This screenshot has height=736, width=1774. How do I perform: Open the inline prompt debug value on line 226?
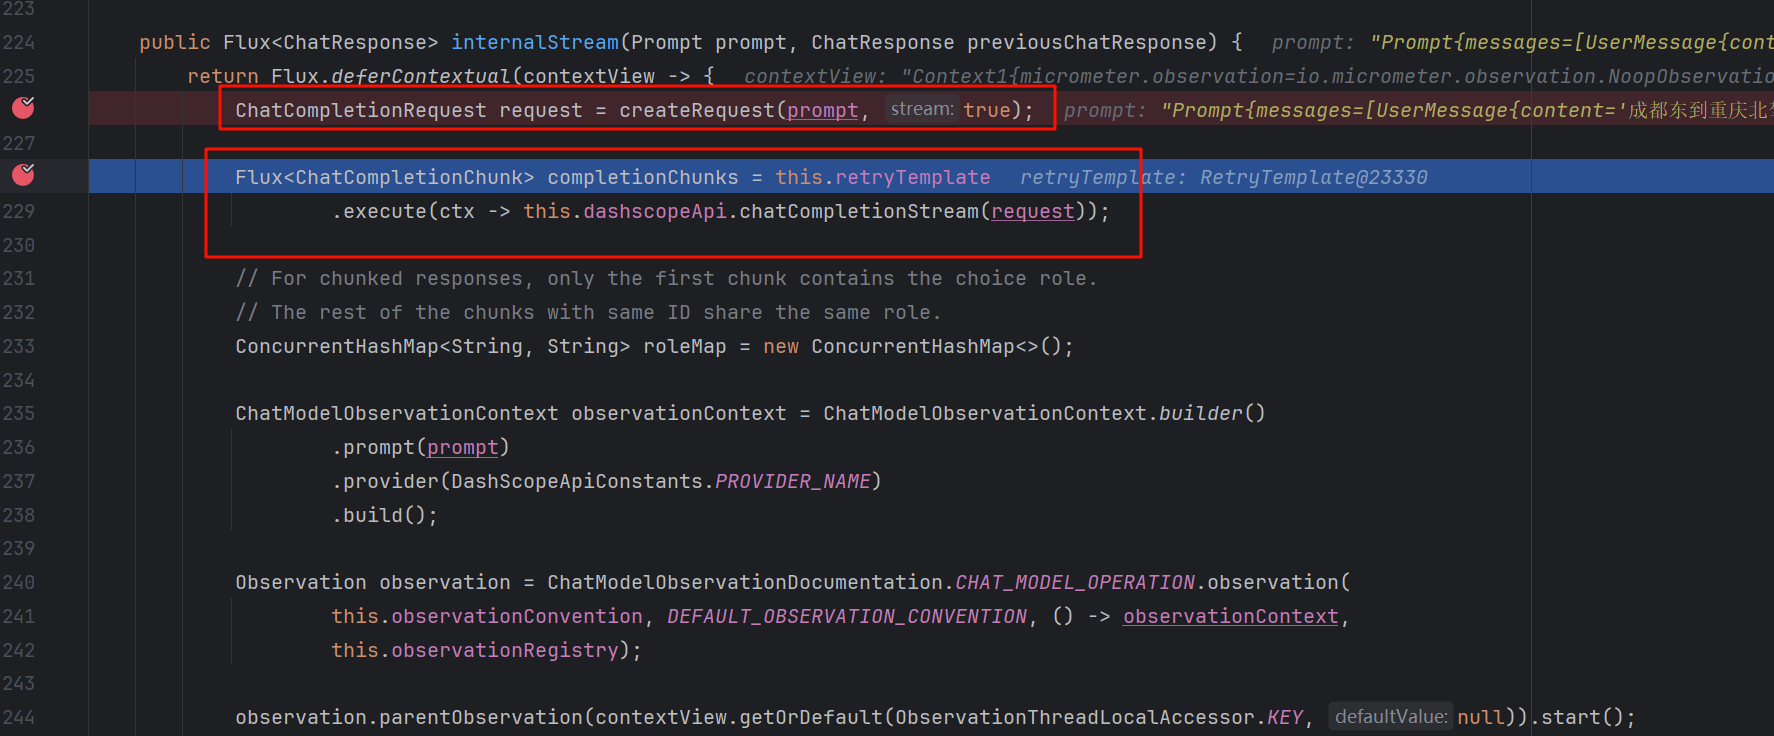(1418, 110)
